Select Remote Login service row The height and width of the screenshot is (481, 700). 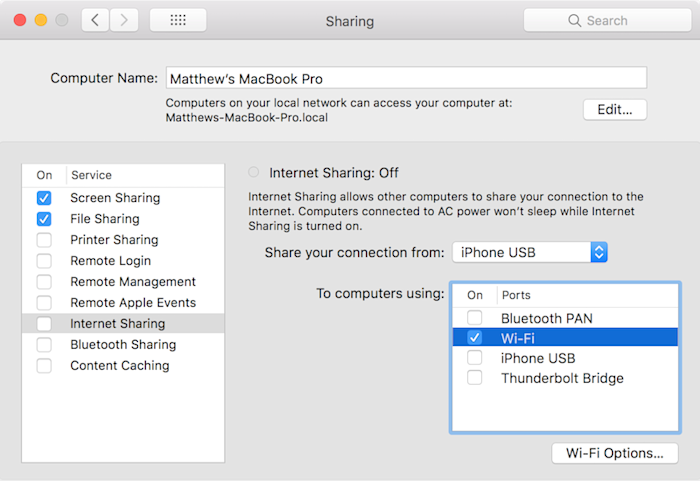(123, 261)
